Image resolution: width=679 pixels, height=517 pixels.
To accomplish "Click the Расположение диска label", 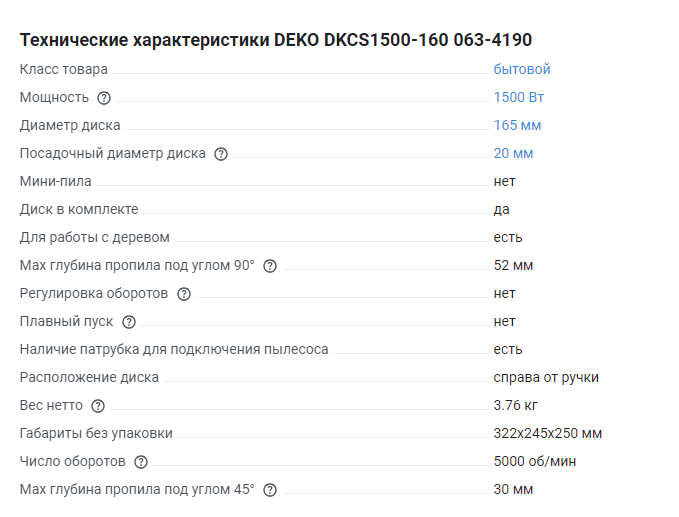I will (x=89, y=377).
